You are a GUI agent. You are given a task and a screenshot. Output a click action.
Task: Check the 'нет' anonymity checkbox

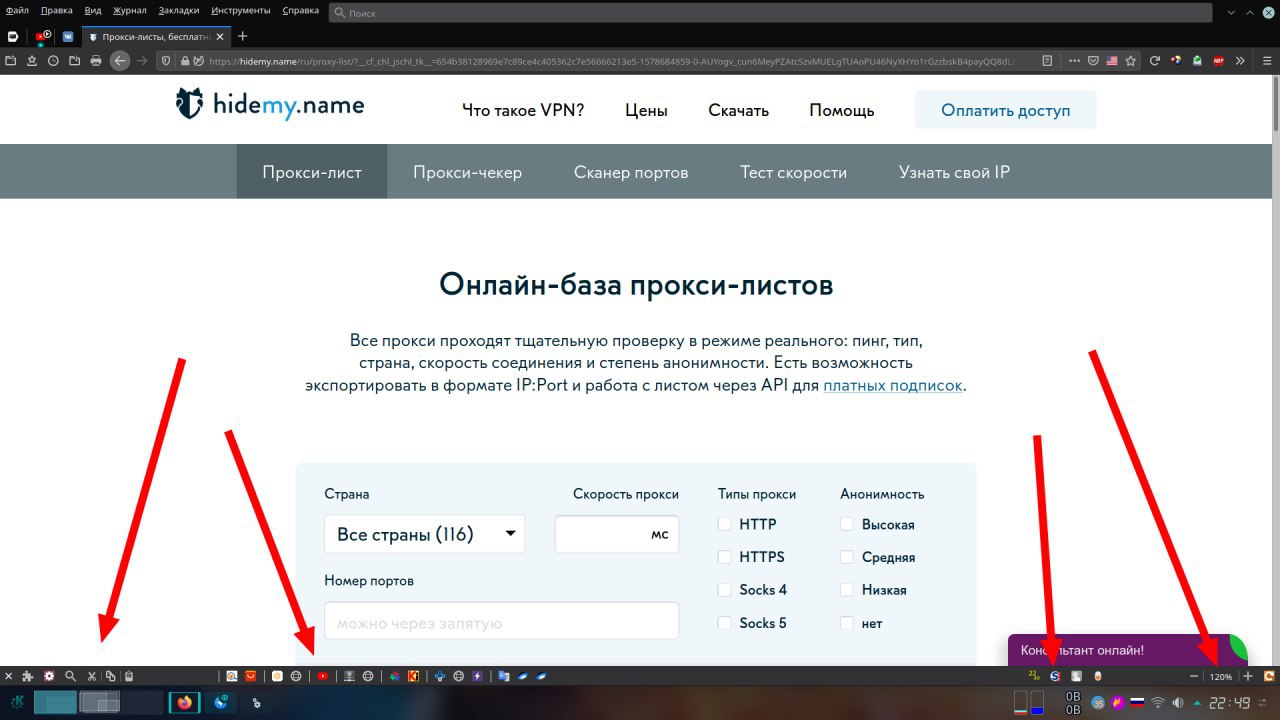847,623
